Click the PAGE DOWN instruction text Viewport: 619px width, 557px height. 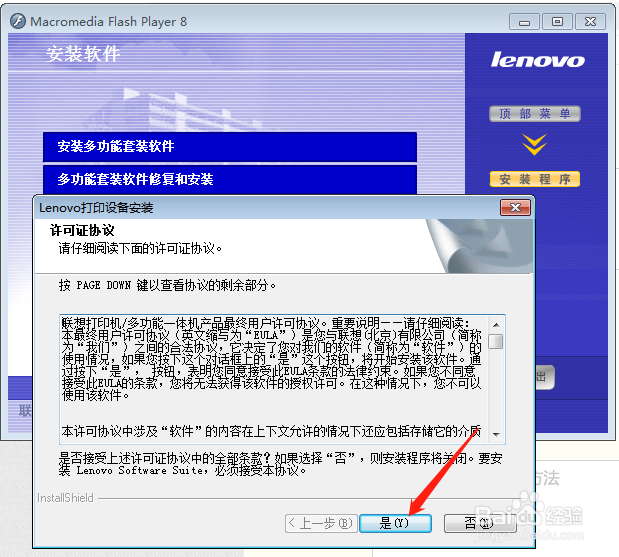tap(167, 285)
